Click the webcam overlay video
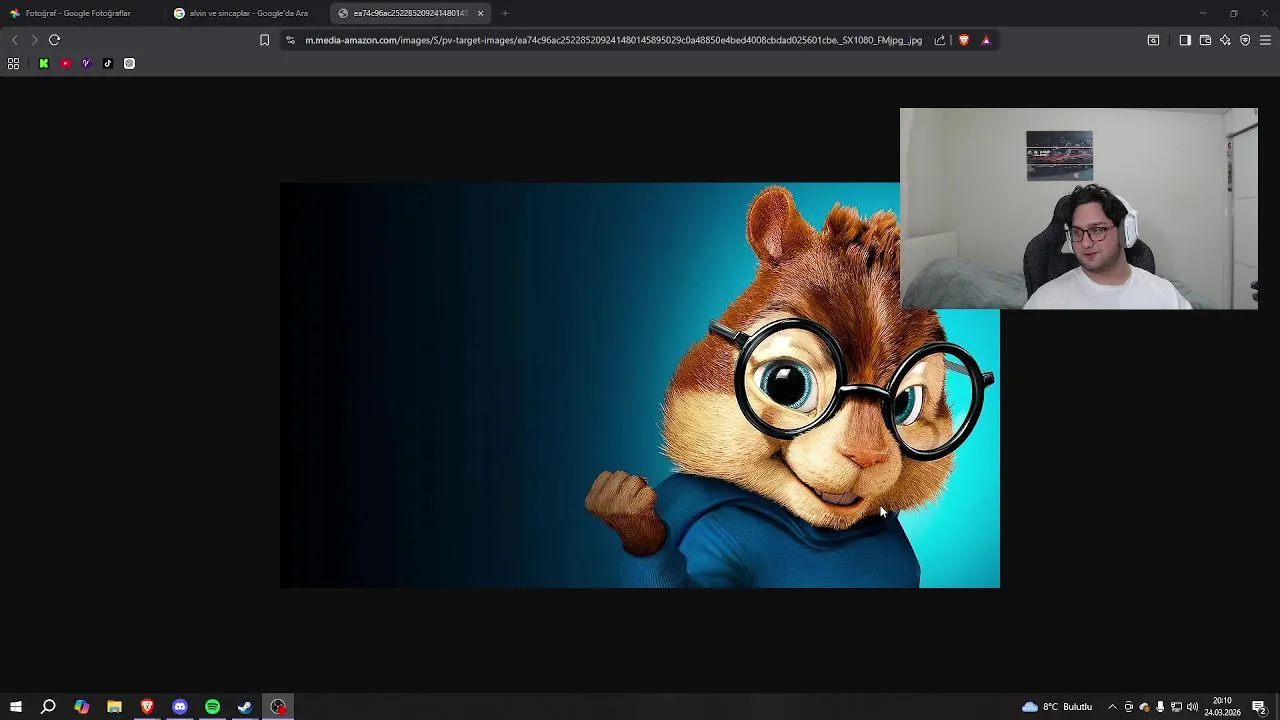 click(x=1079, y=209)
